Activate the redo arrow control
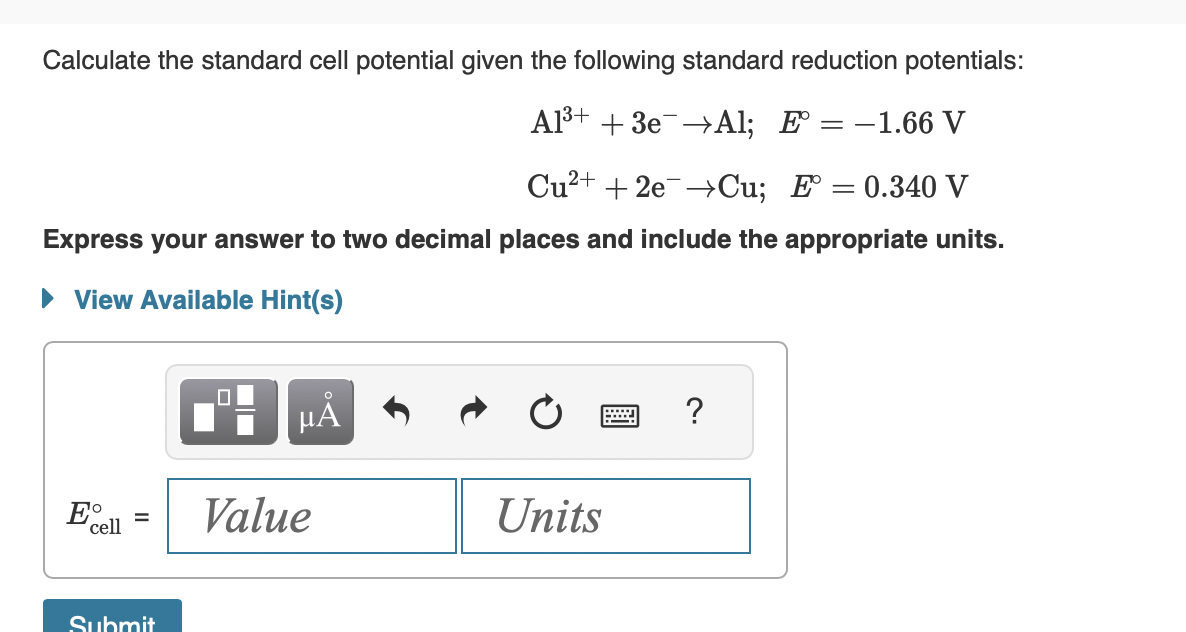This screenshot has width=1186, height=632. 471,411
